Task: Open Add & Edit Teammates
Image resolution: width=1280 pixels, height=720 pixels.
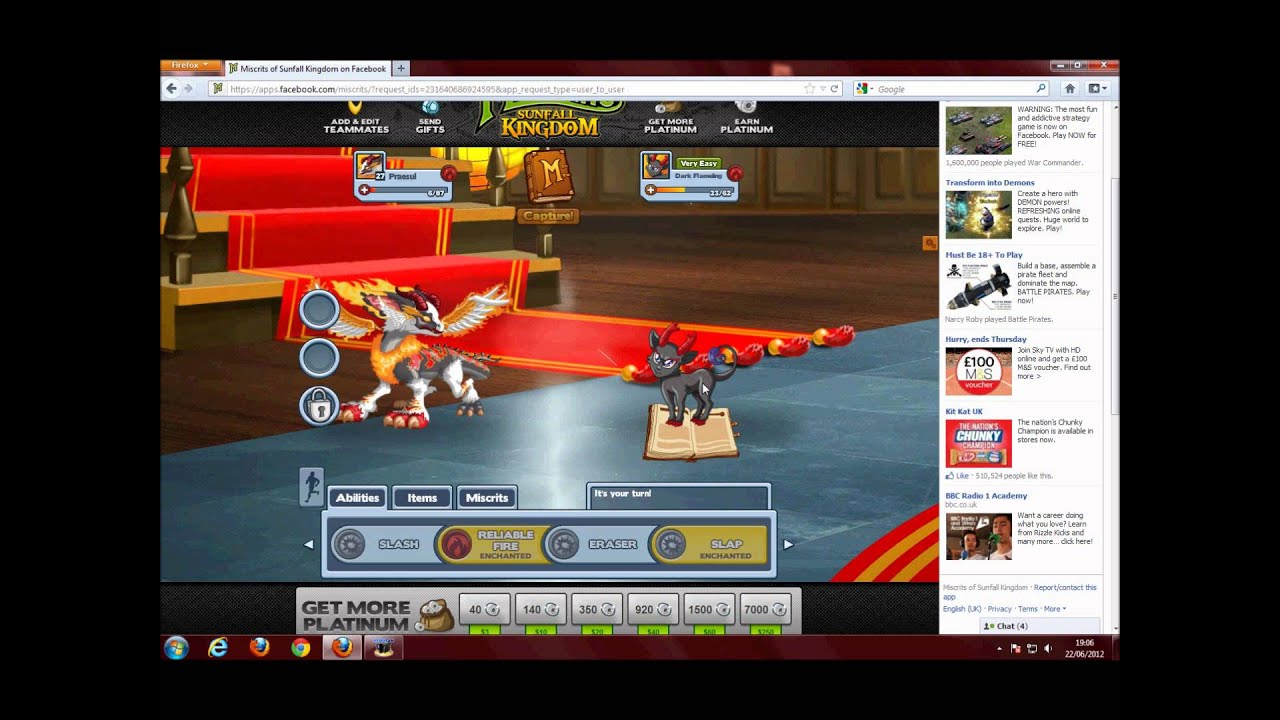Action: coord(355,119)
